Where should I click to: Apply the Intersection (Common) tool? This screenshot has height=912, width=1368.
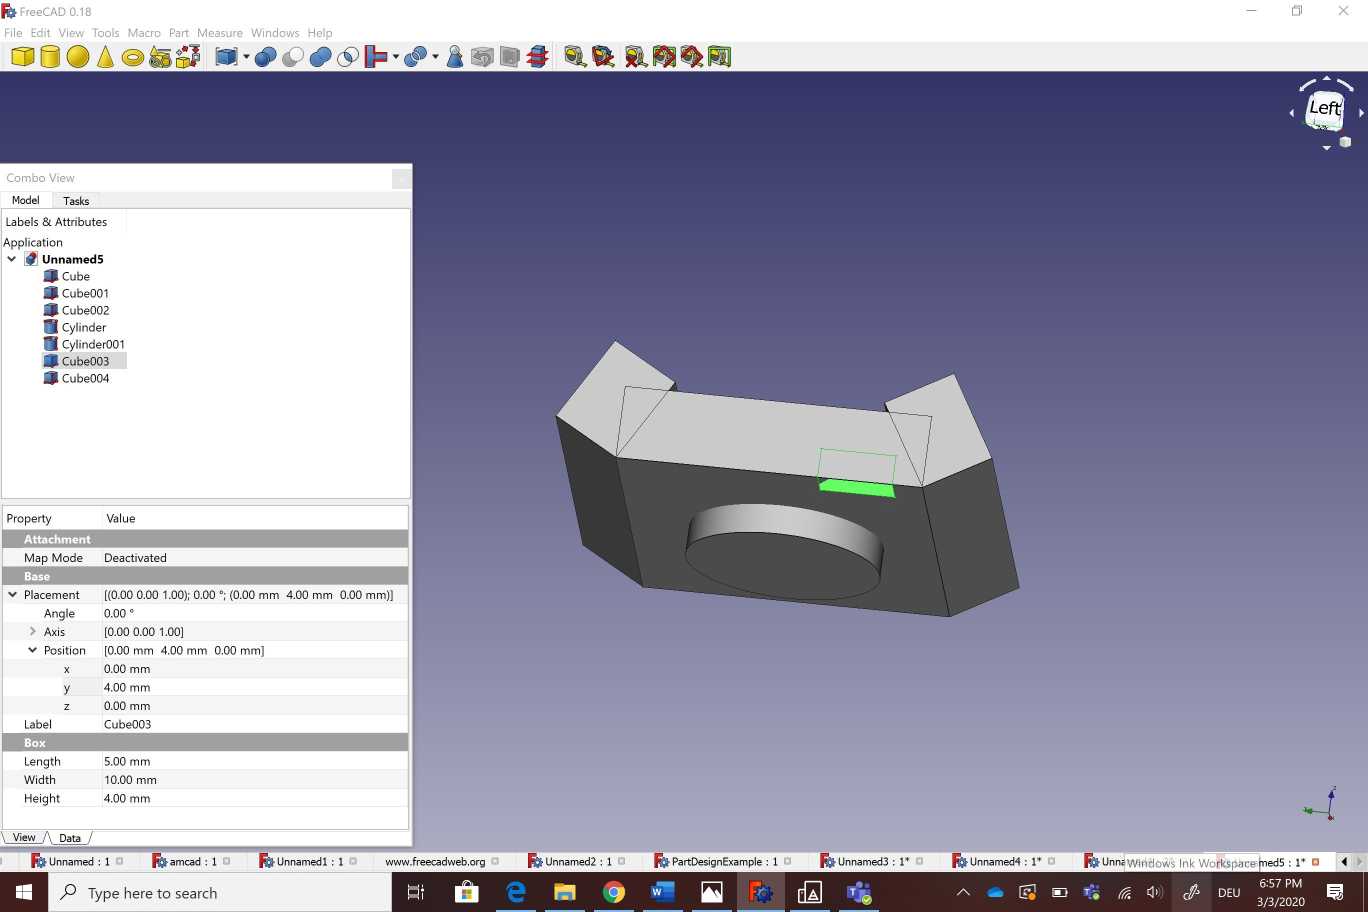[348, 57]
